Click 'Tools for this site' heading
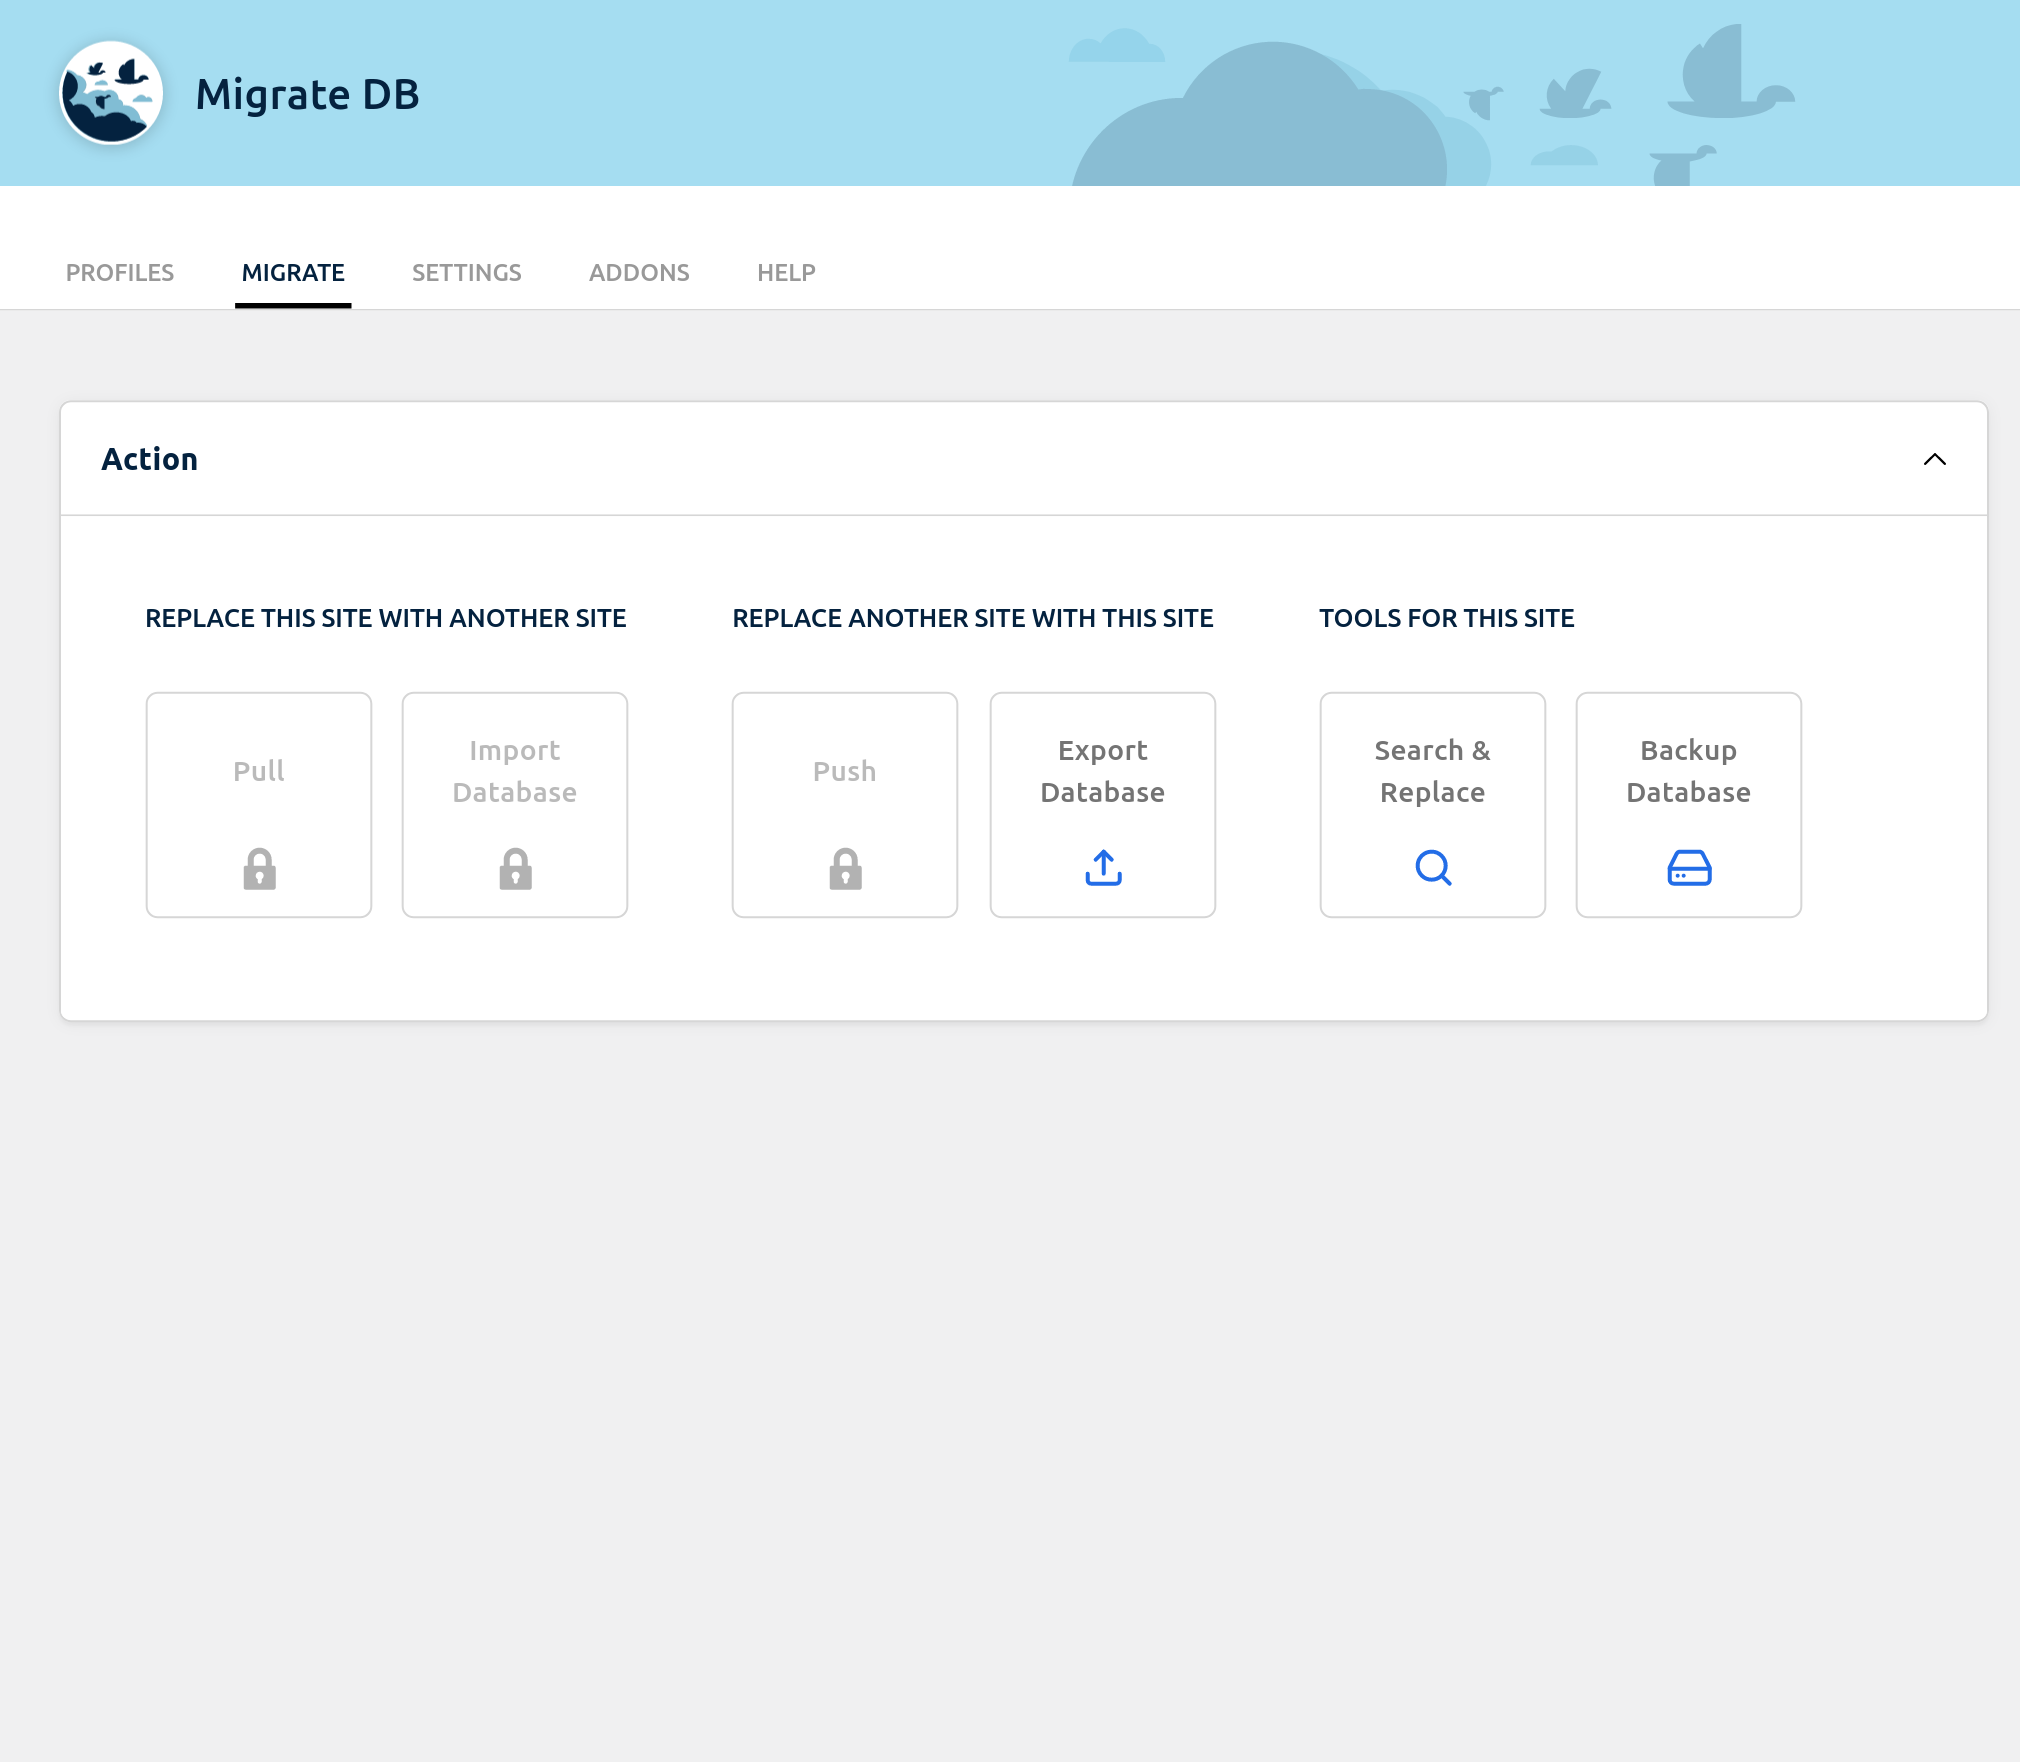Screen dimensions: 2020x1762 tap(1447, 618)
